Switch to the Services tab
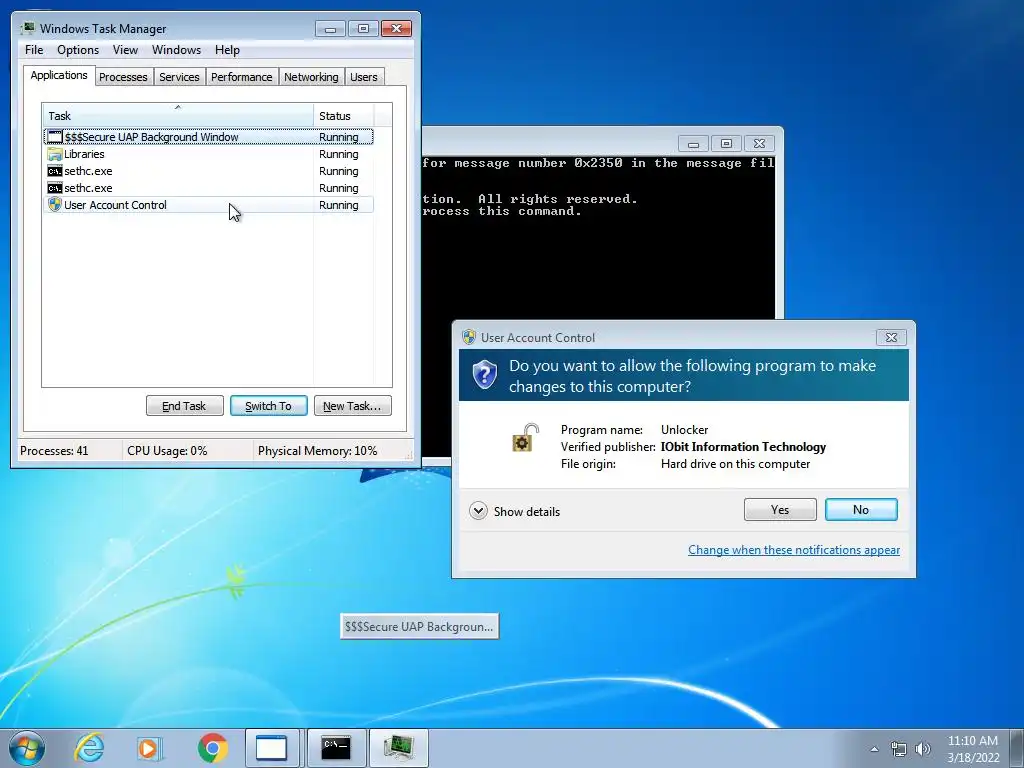The height and width of the screenshot is (768, 1024). [179, 77]
